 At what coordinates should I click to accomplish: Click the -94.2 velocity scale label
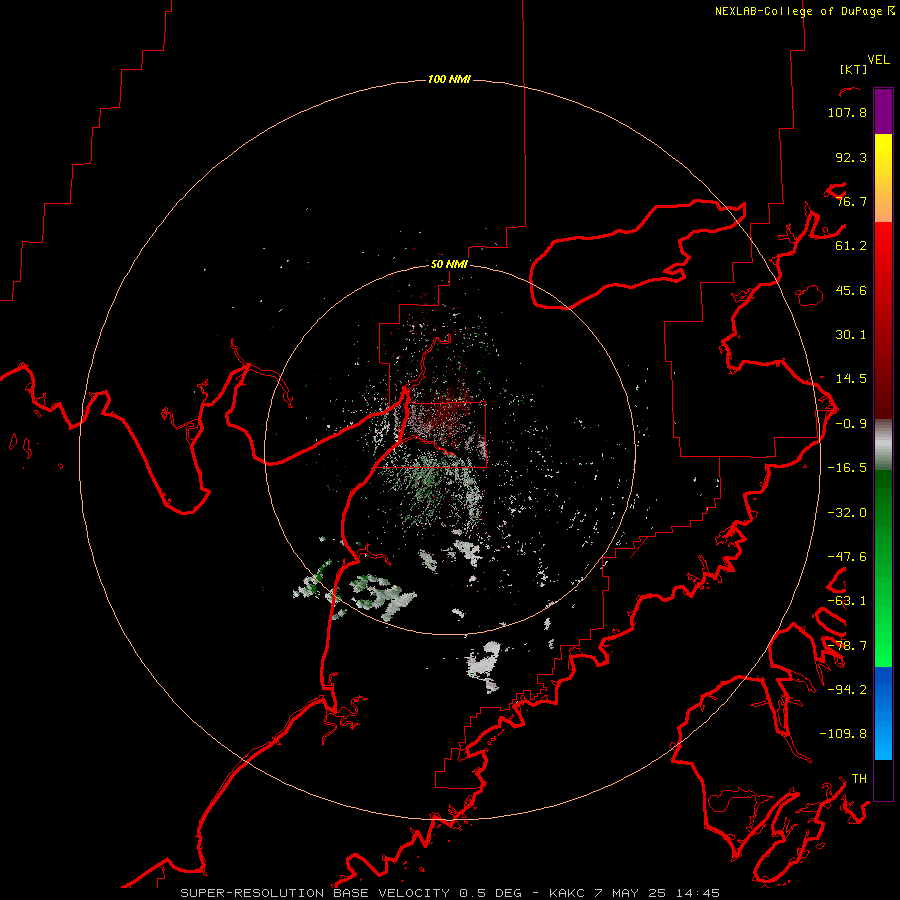click(847, 690)
